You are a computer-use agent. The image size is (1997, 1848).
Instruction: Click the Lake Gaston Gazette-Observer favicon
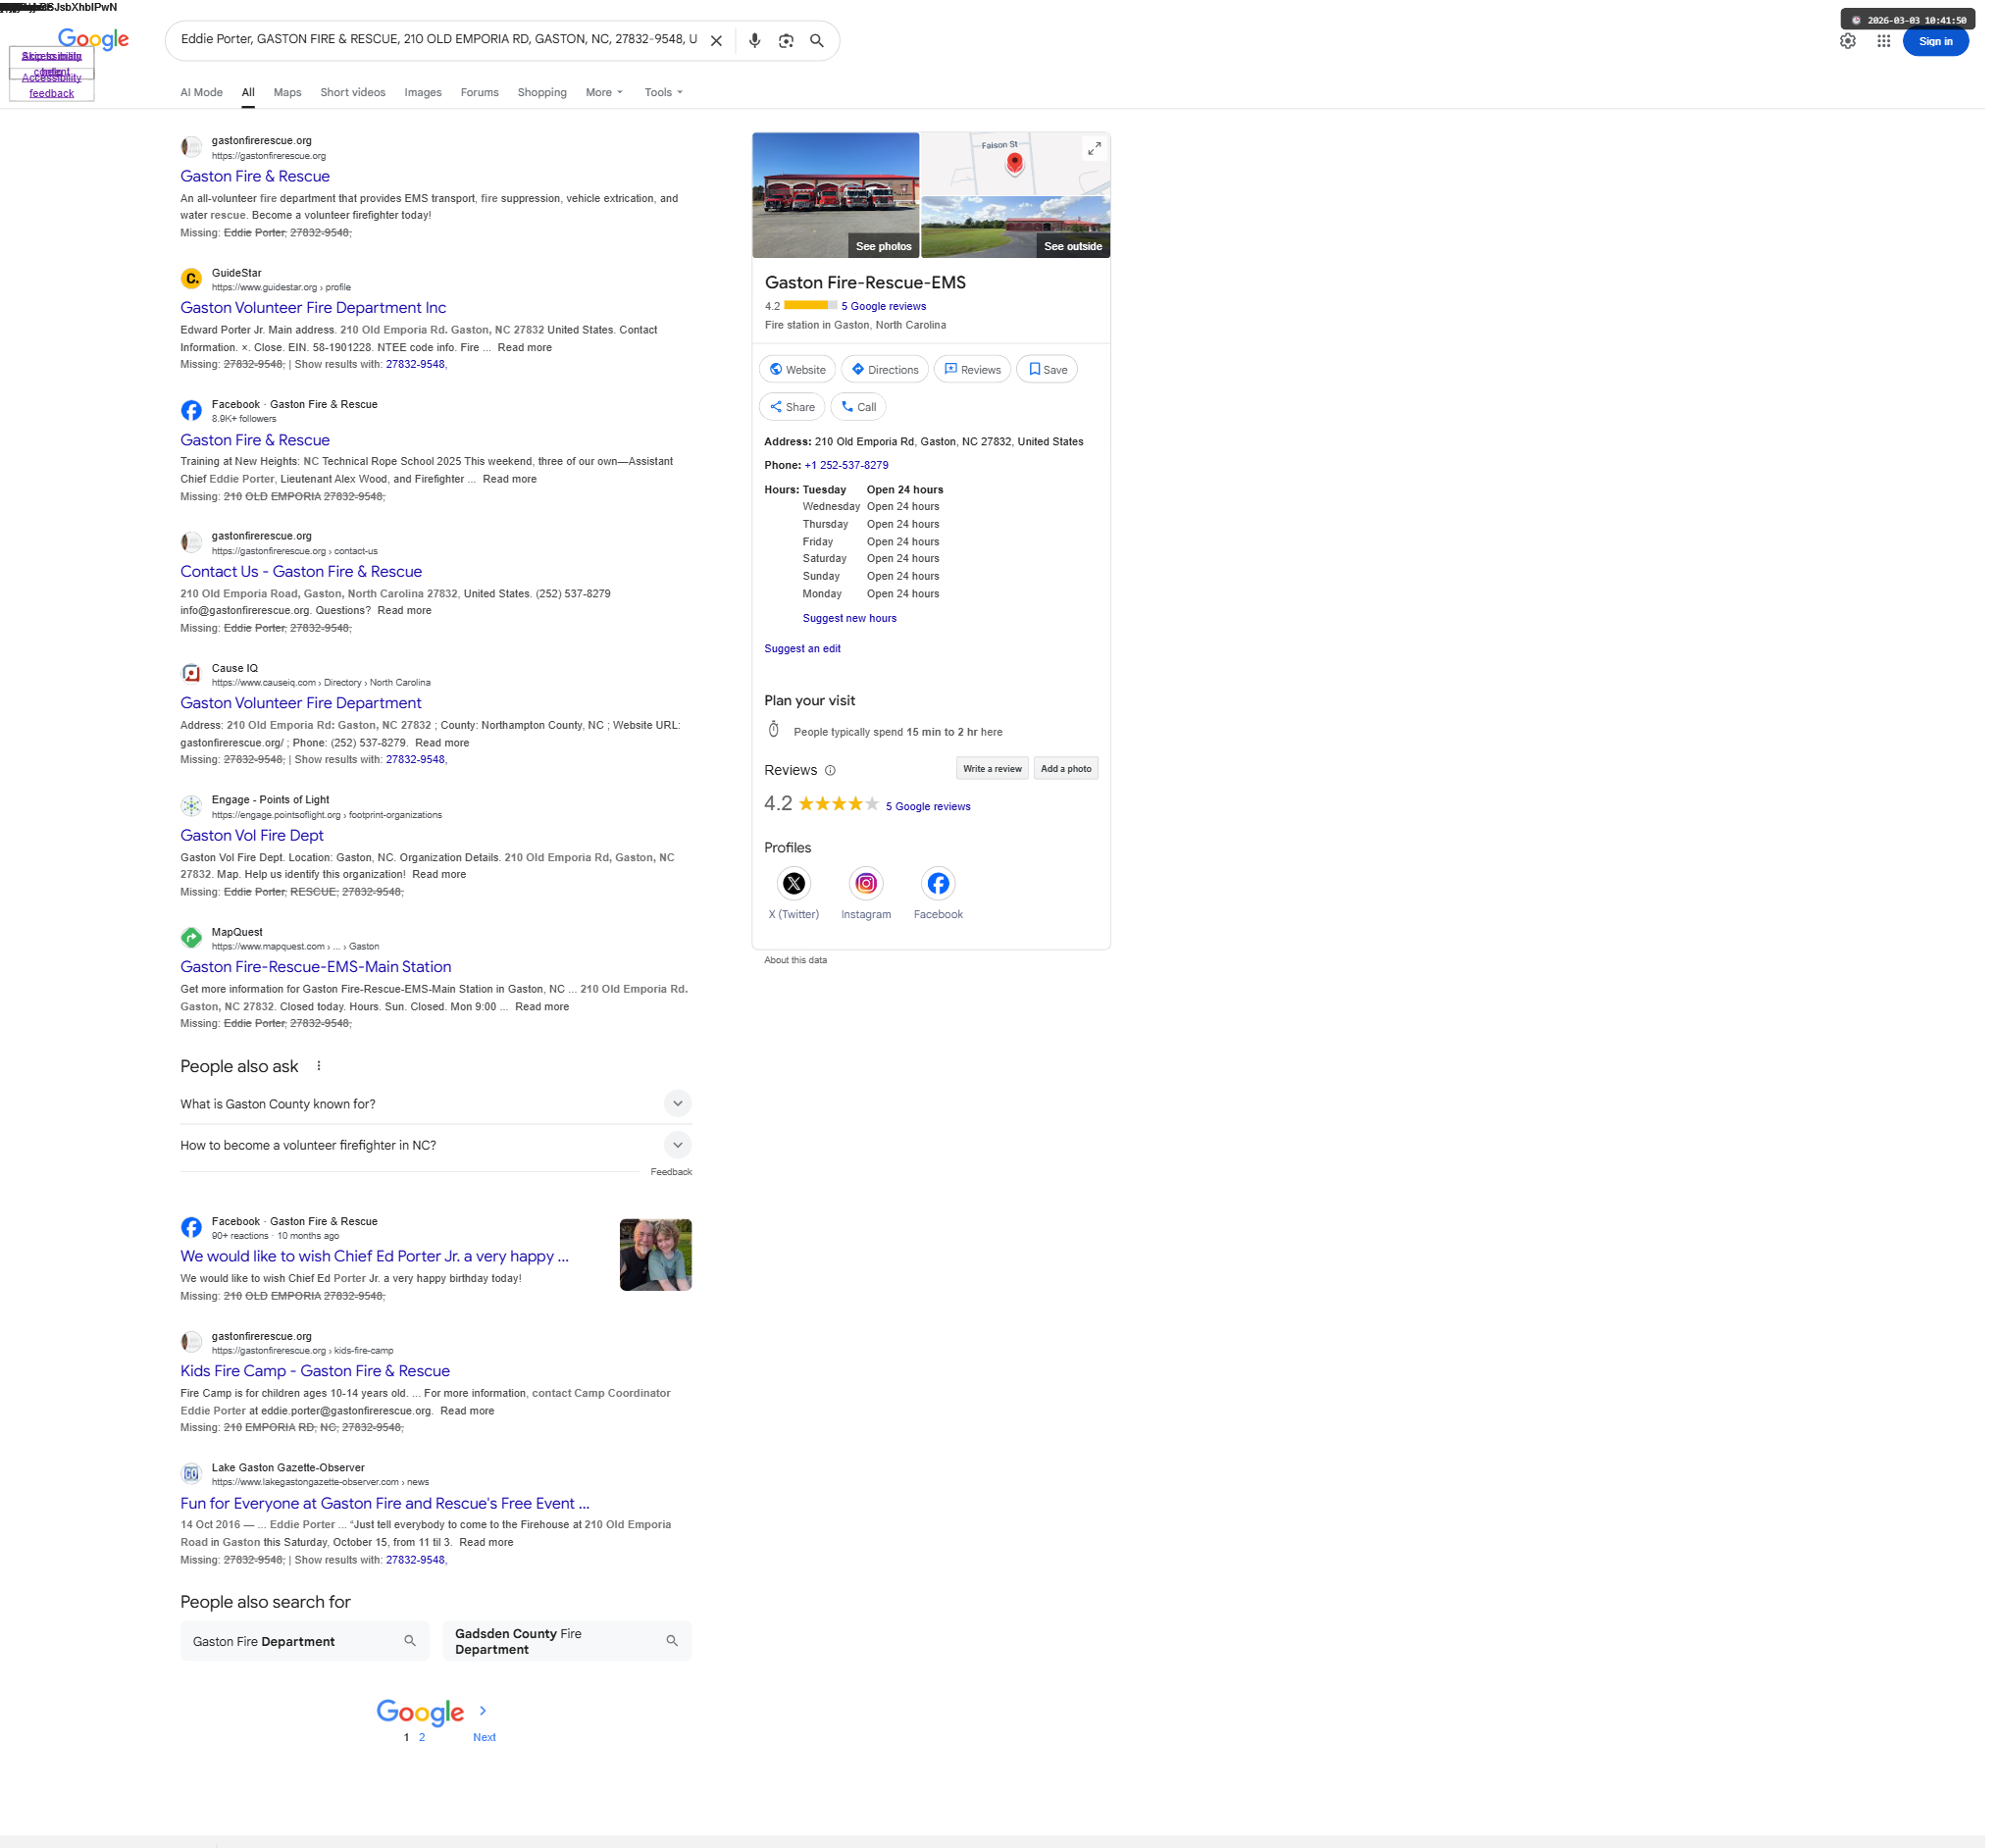tap(191, 1474)
